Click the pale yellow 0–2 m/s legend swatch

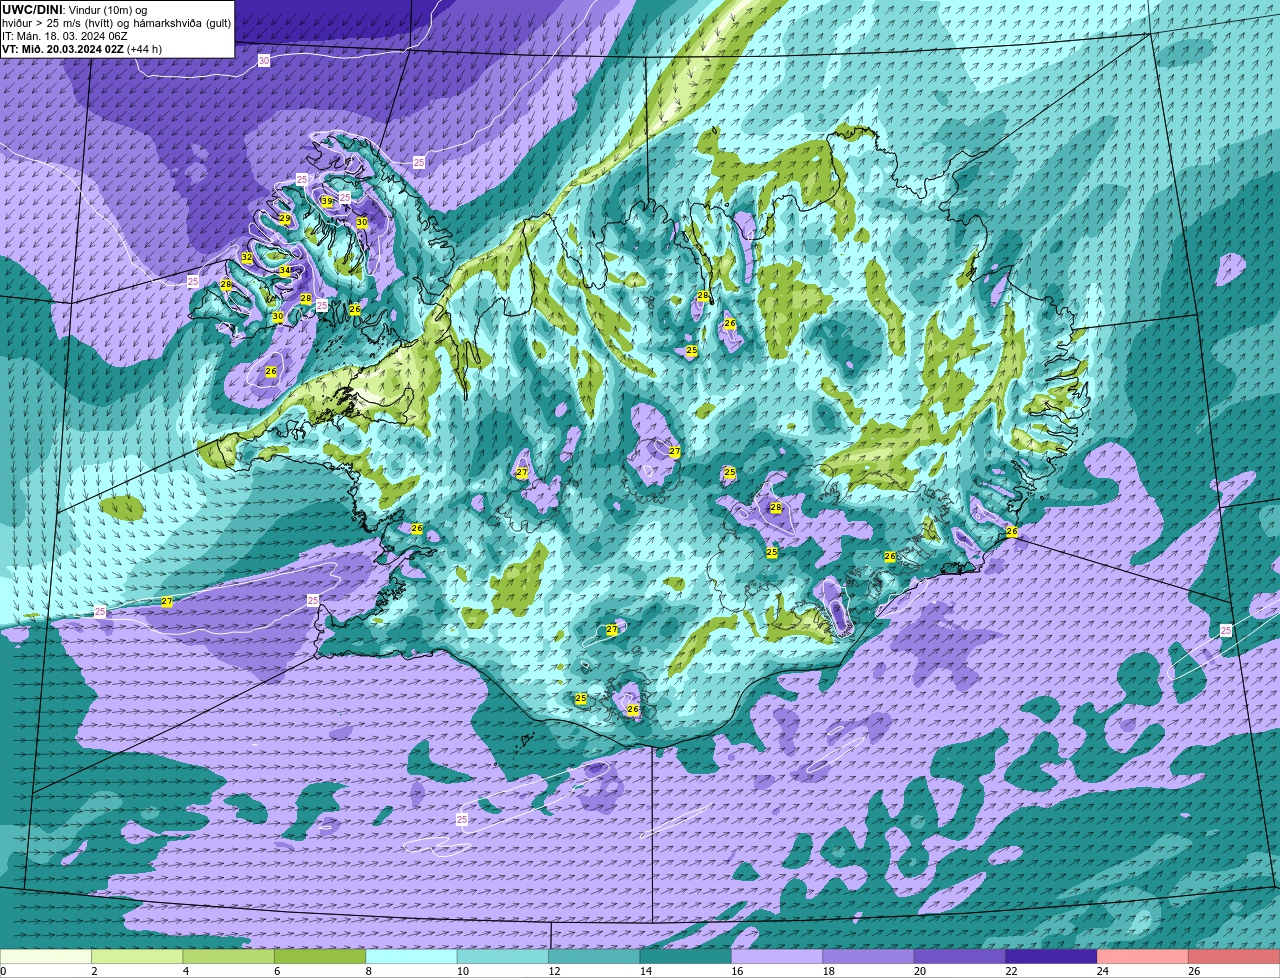tap(46, 957)
